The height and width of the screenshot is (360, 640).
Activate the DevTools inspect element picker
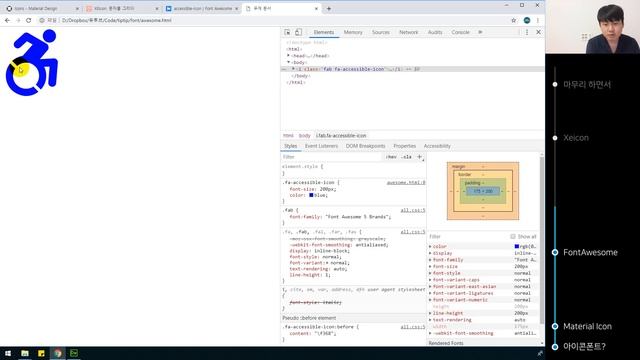coord(287,32)
